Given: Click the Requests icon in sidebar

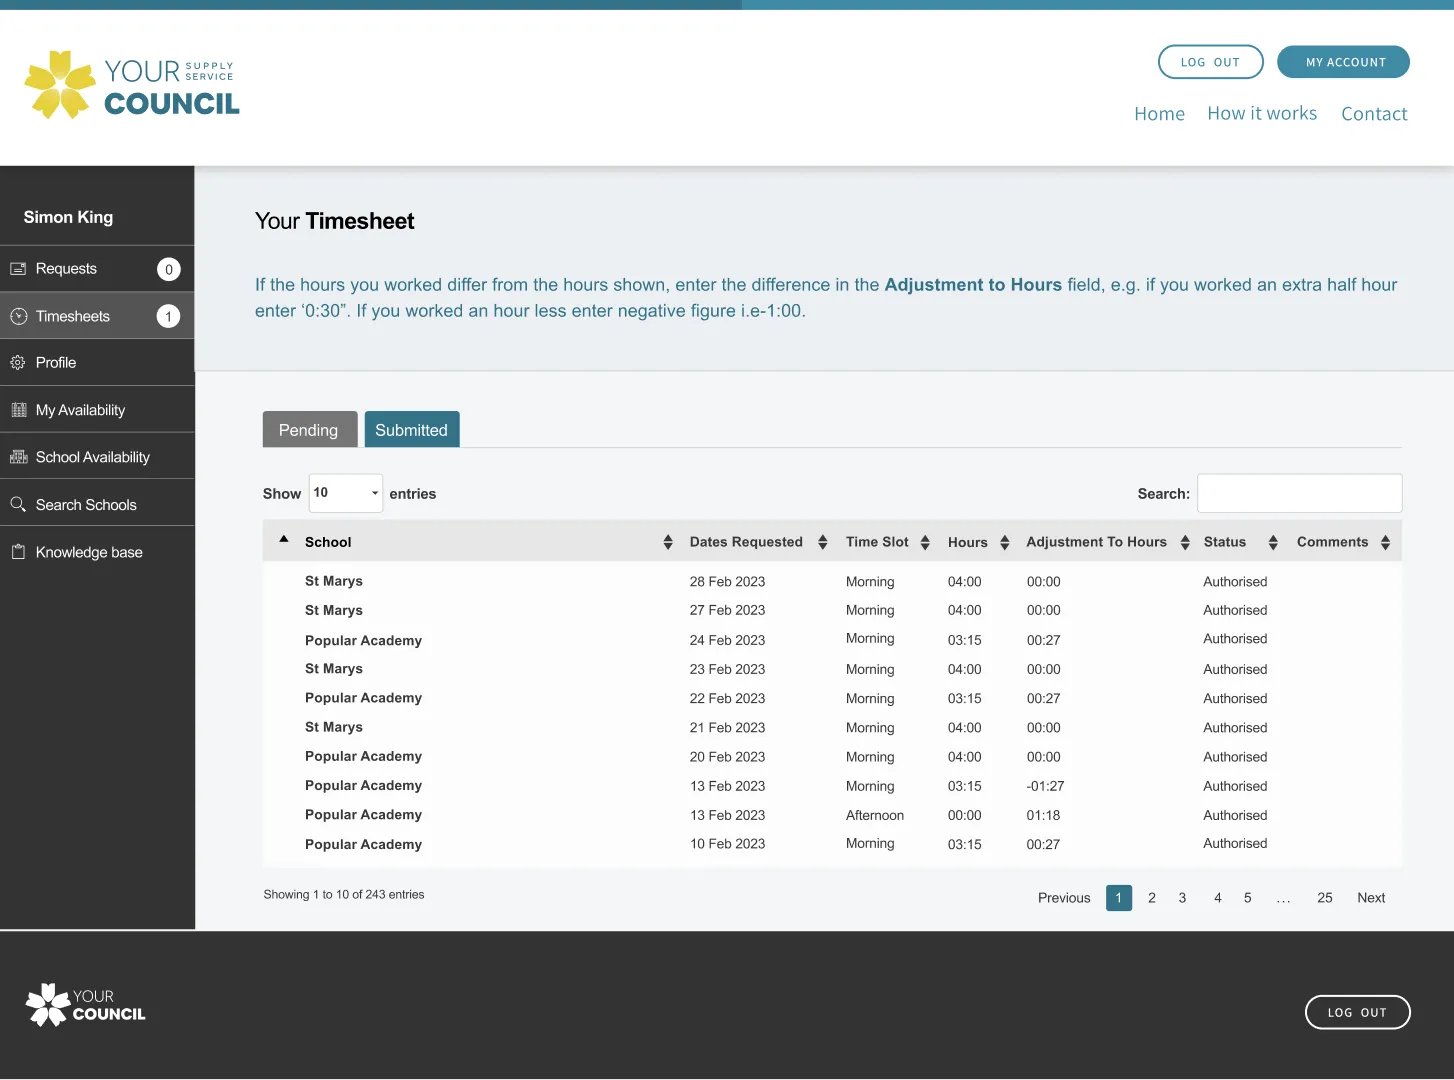Looking at the screenshot, I should (18, 269).
